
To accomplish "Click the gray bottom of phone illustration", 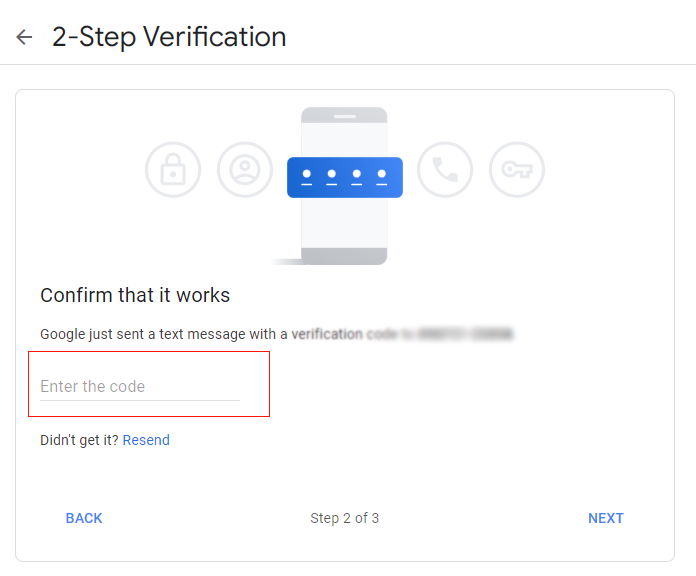I will pos(344,256).
